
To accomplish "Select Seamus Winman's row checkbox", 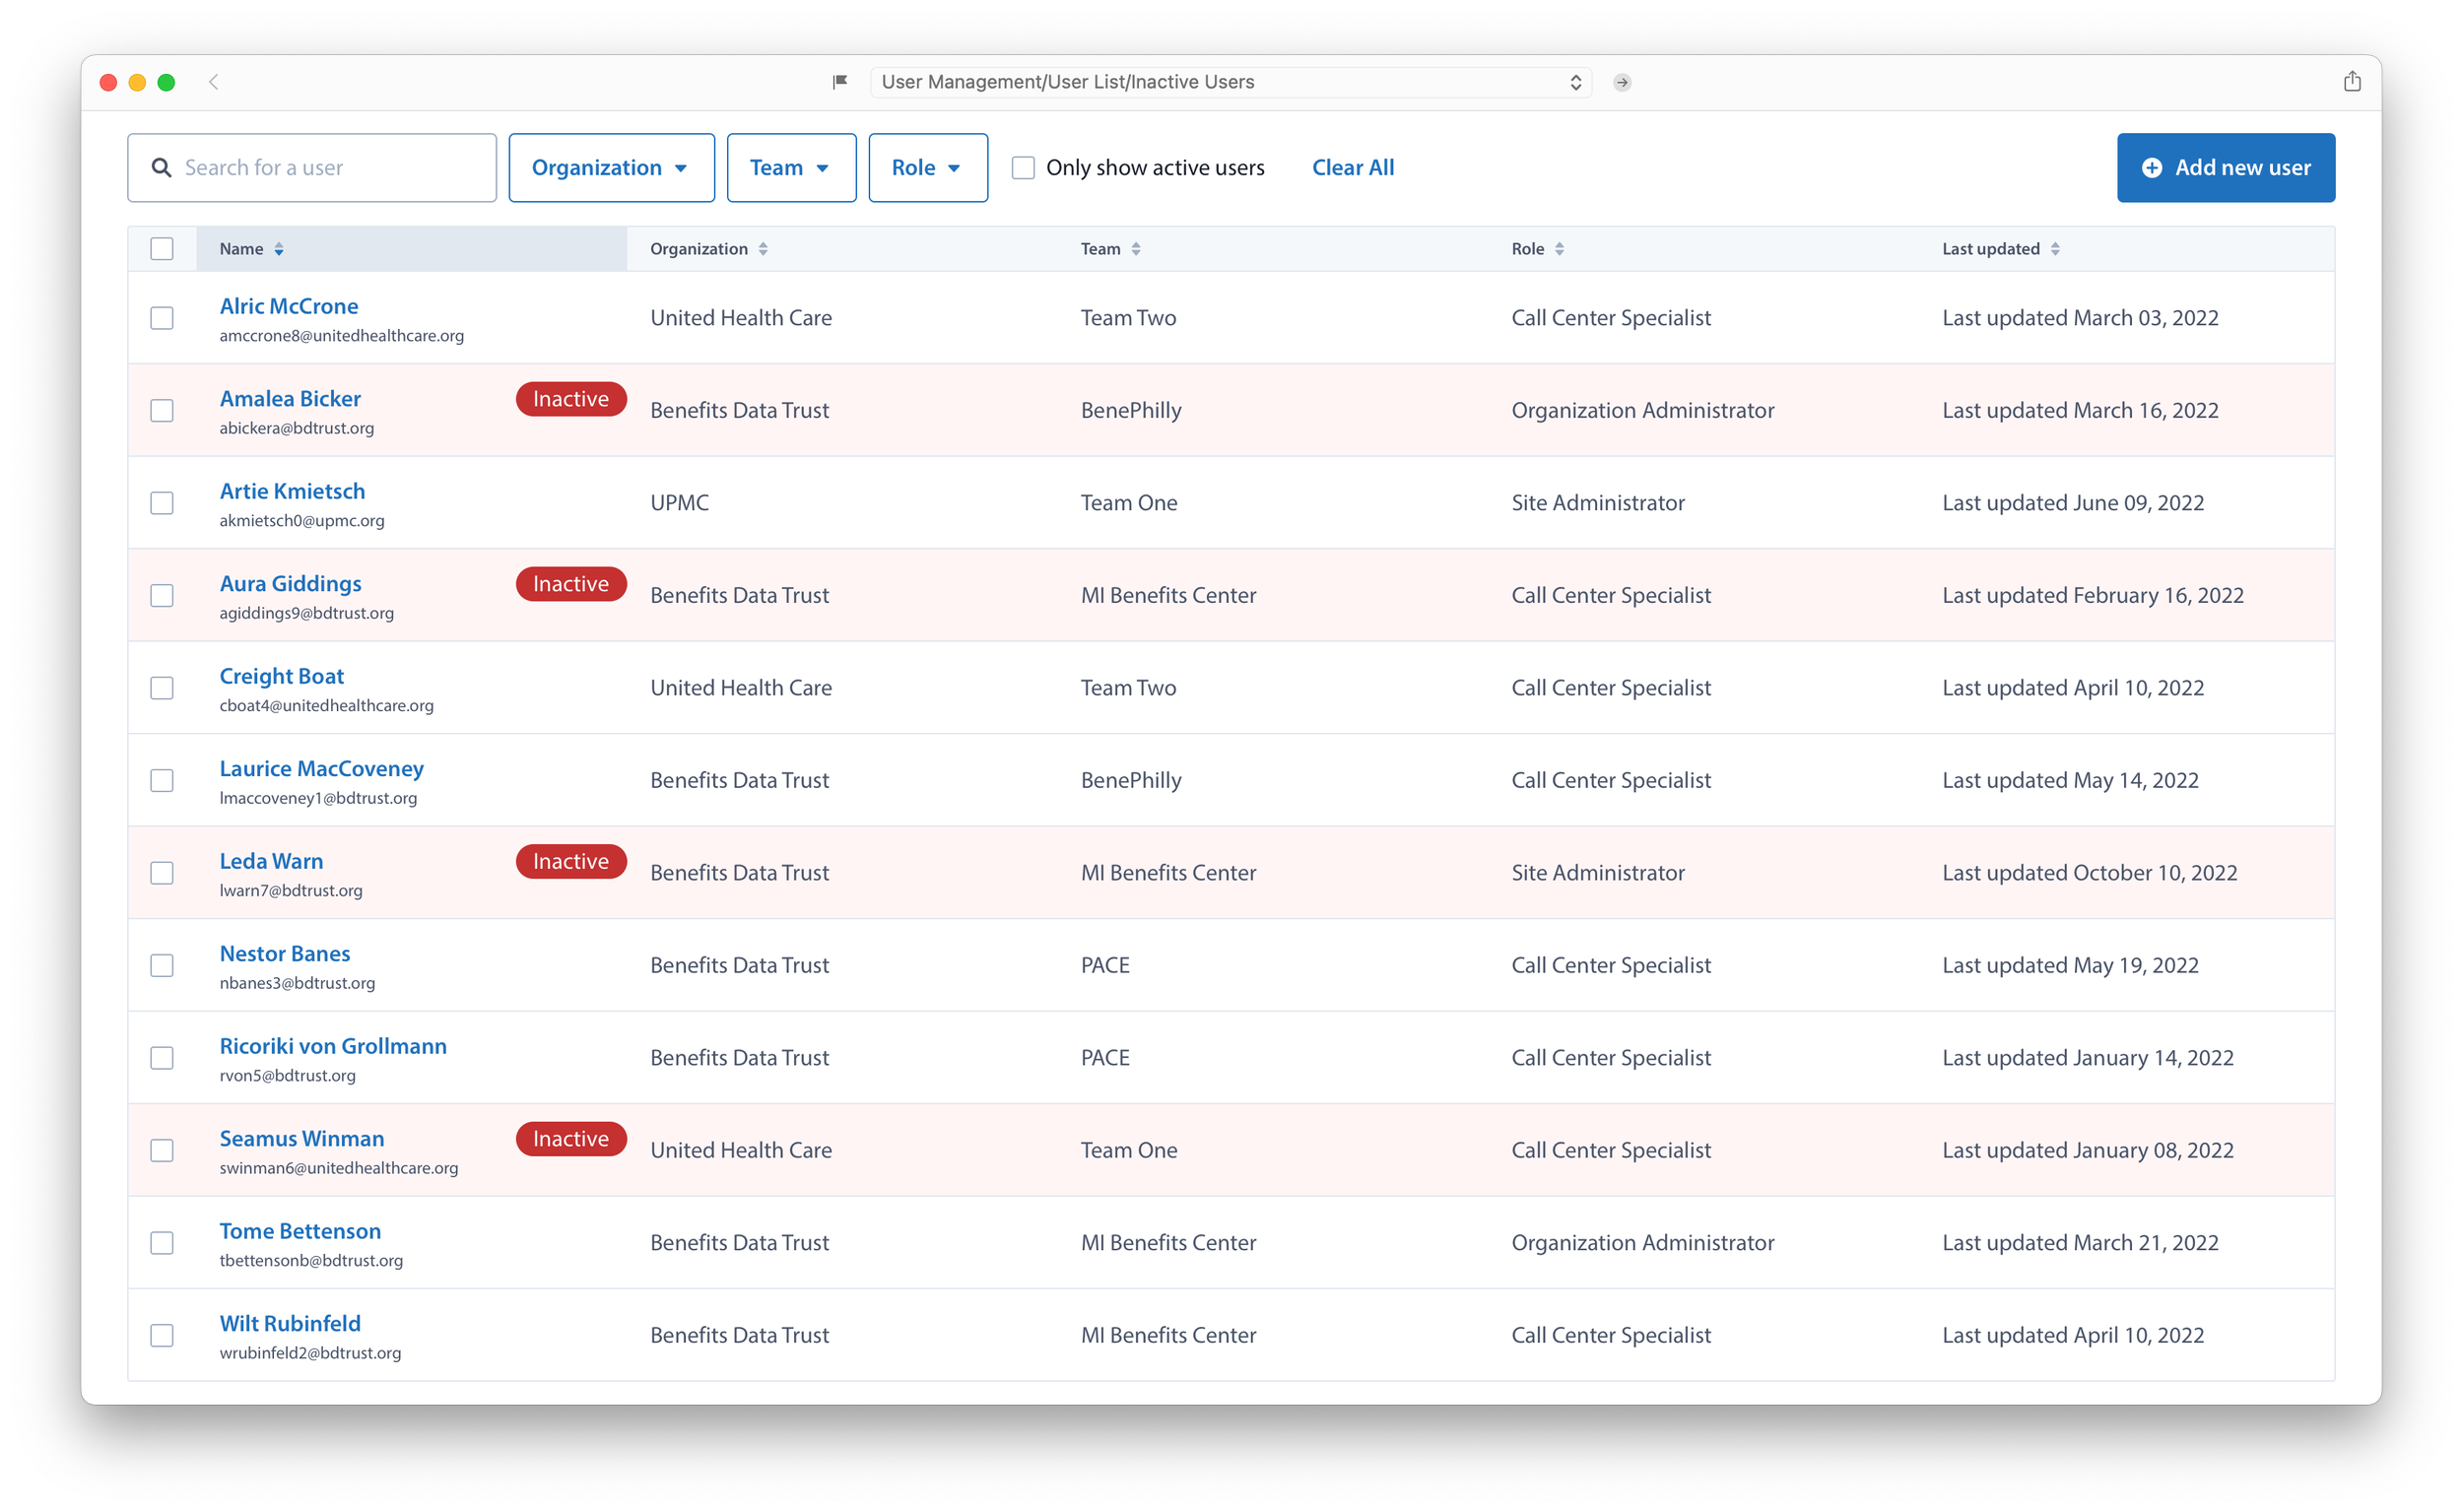I will (x=162, y=1151).
